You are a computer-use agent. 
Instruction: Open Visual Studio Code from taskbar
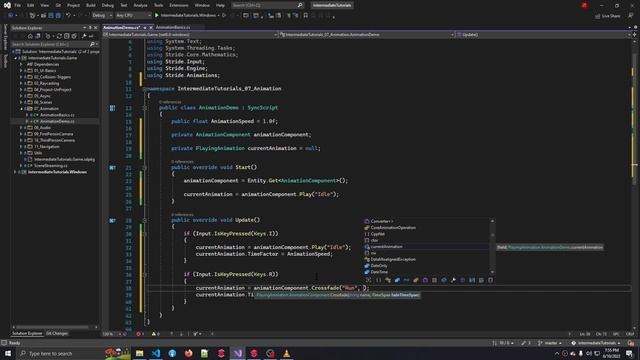(x=156, y=353)
